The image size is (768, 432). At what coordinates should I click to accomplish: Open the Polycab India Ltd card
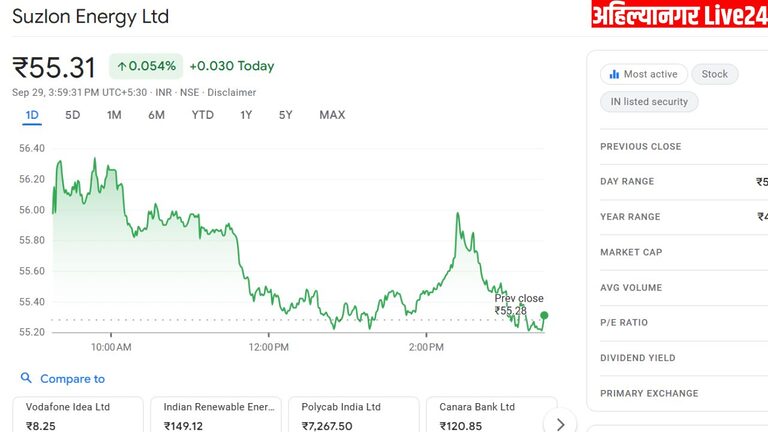pyautogui.click(x=353, y=415)
